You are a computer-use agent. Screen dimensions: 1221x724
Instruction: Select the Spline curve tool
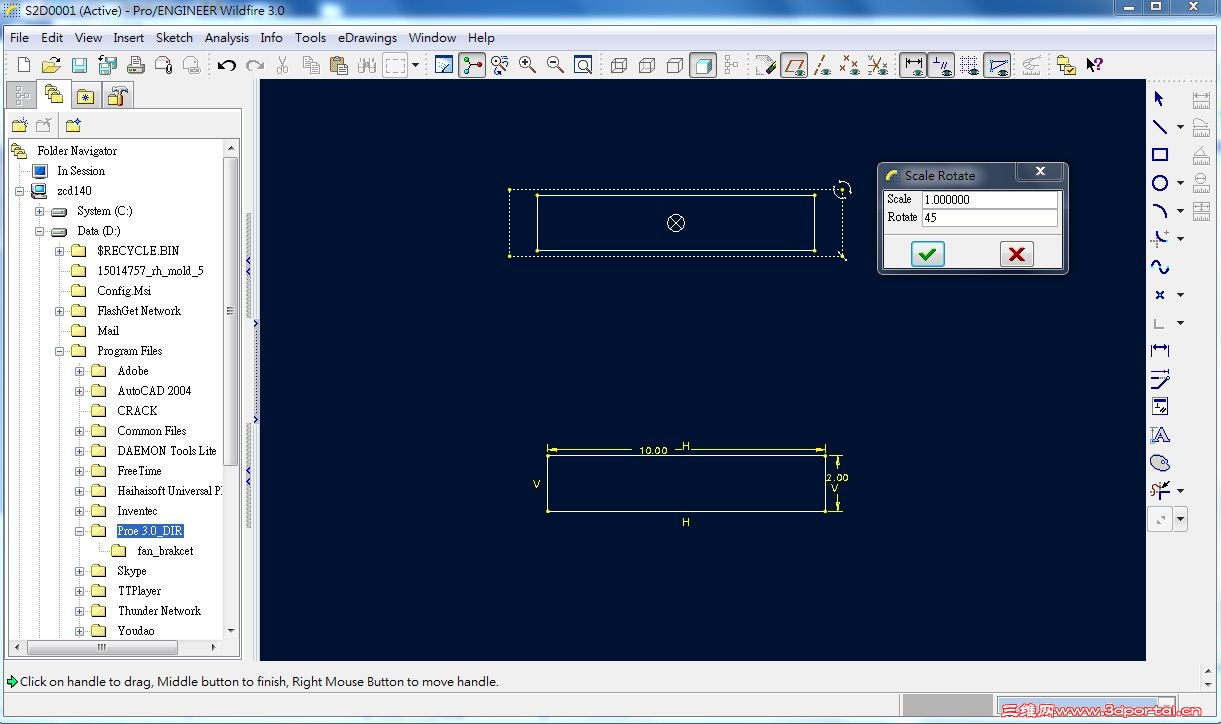1159,267
